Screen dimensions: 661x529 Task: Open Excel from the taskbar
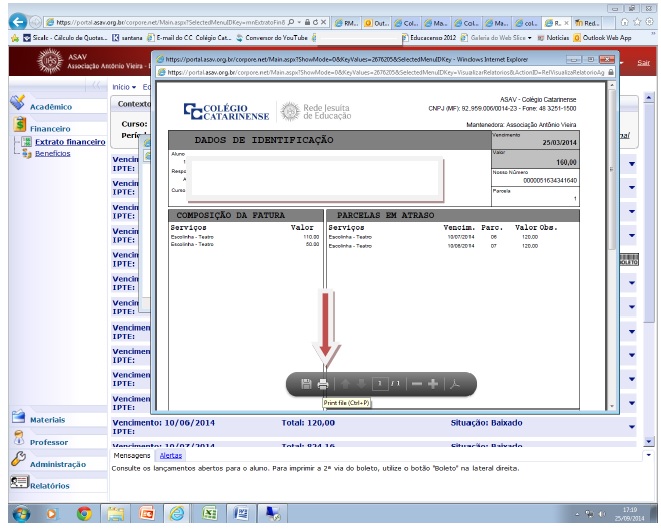(x=209, y=514)
